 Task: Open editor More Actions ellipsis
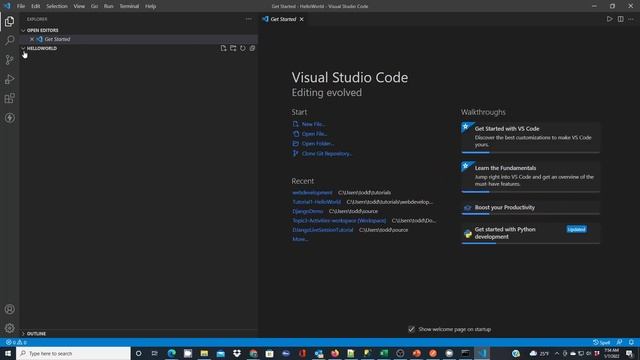[631, 19]
